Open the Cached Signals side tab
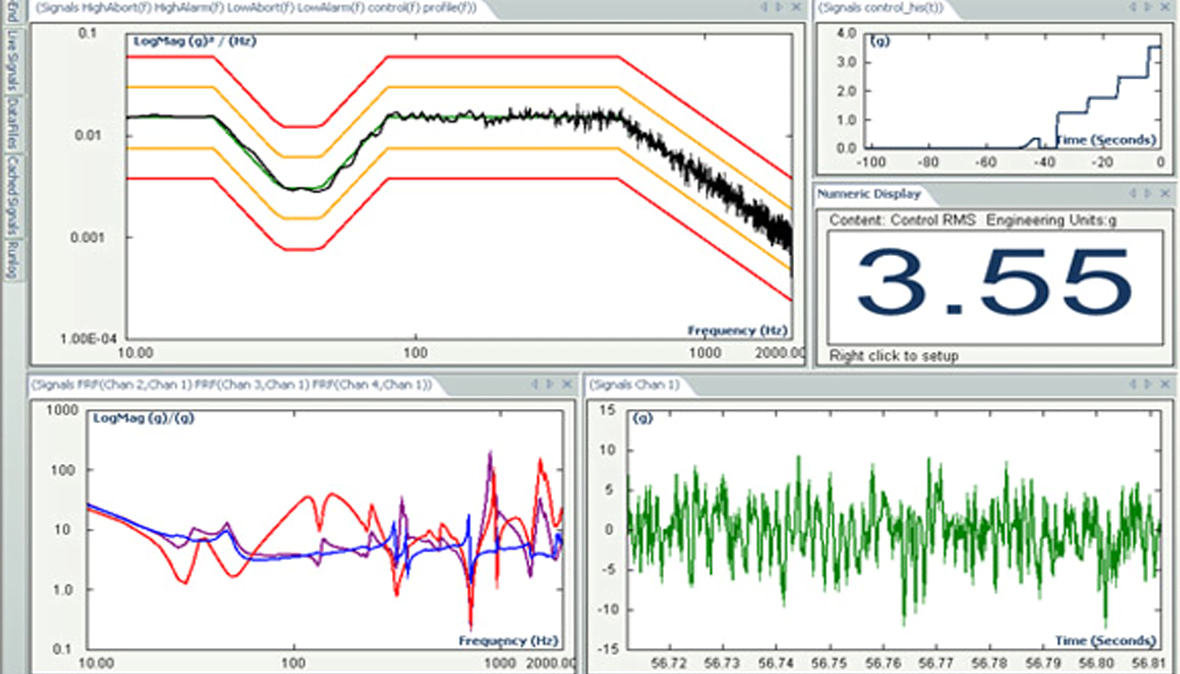Screen dimensions: 1180x674 (12, 194)
